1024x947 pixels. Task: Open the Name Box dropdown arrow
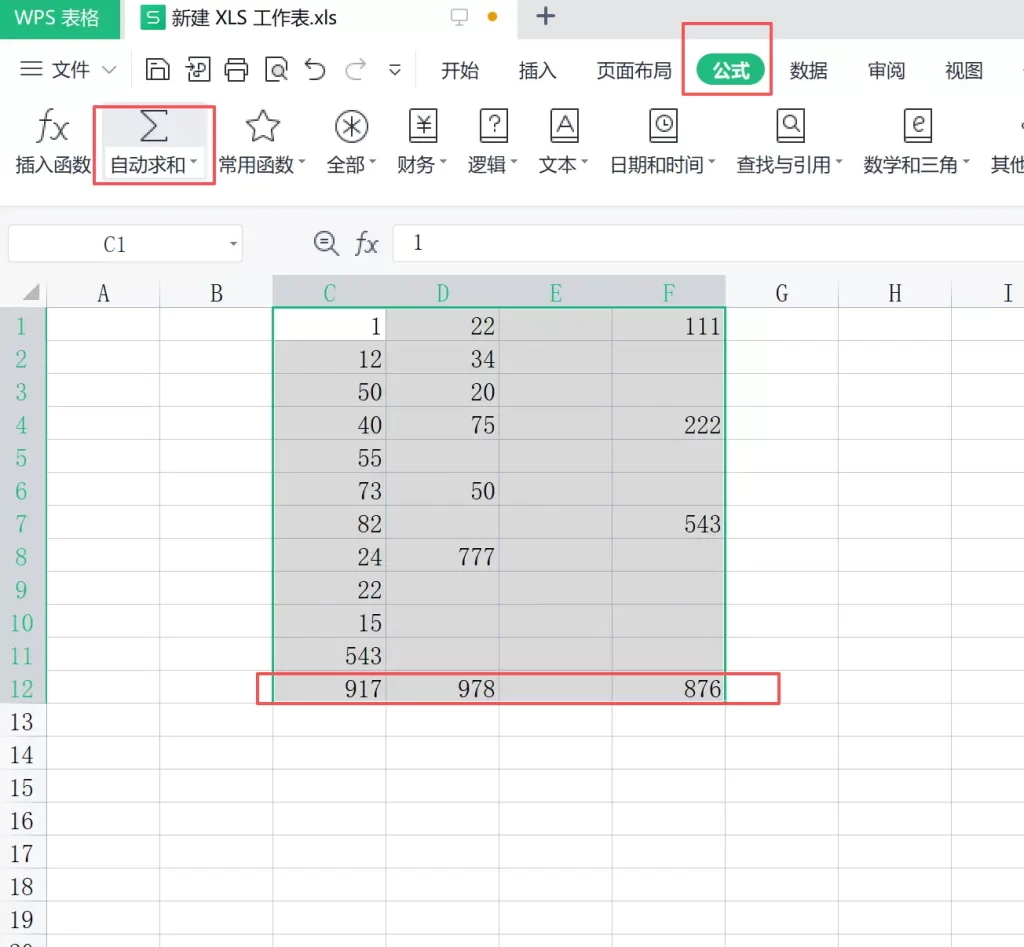pyautogui.click(x=231, y=243)
